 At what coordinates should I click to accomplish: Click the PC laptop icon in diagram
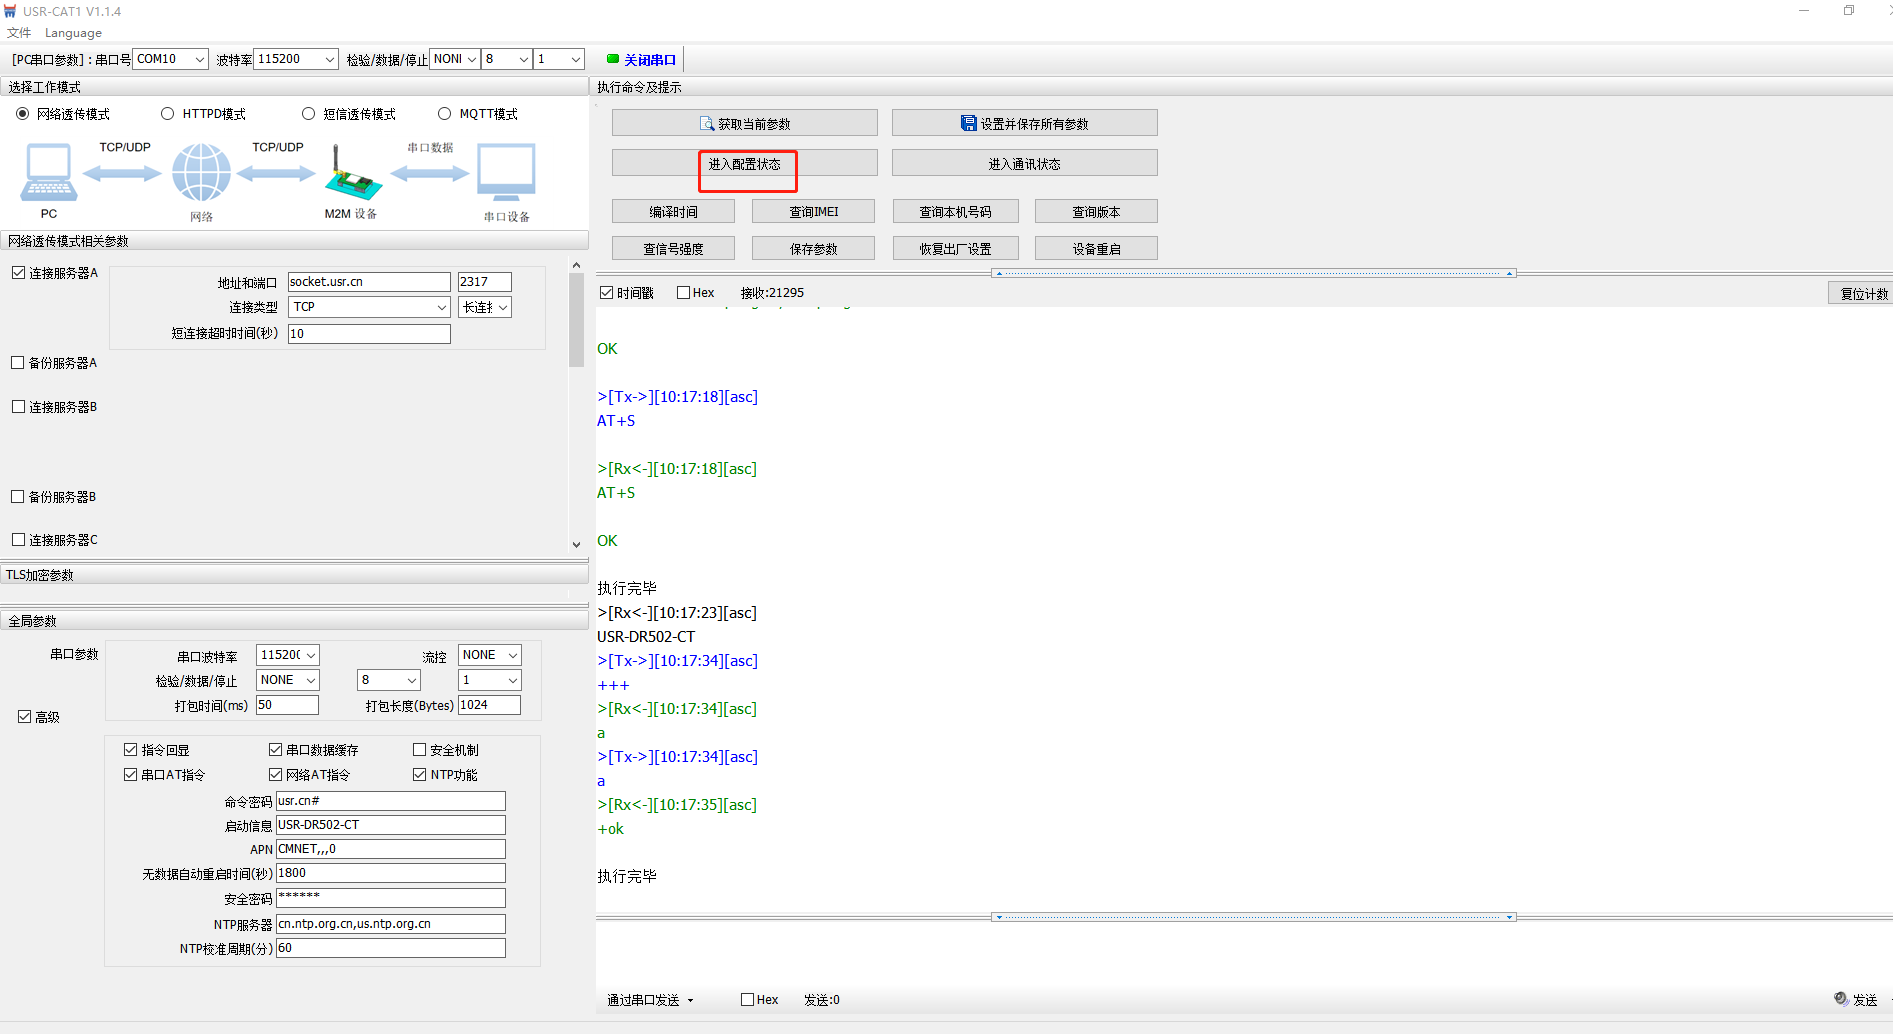[x=48, y=174]
